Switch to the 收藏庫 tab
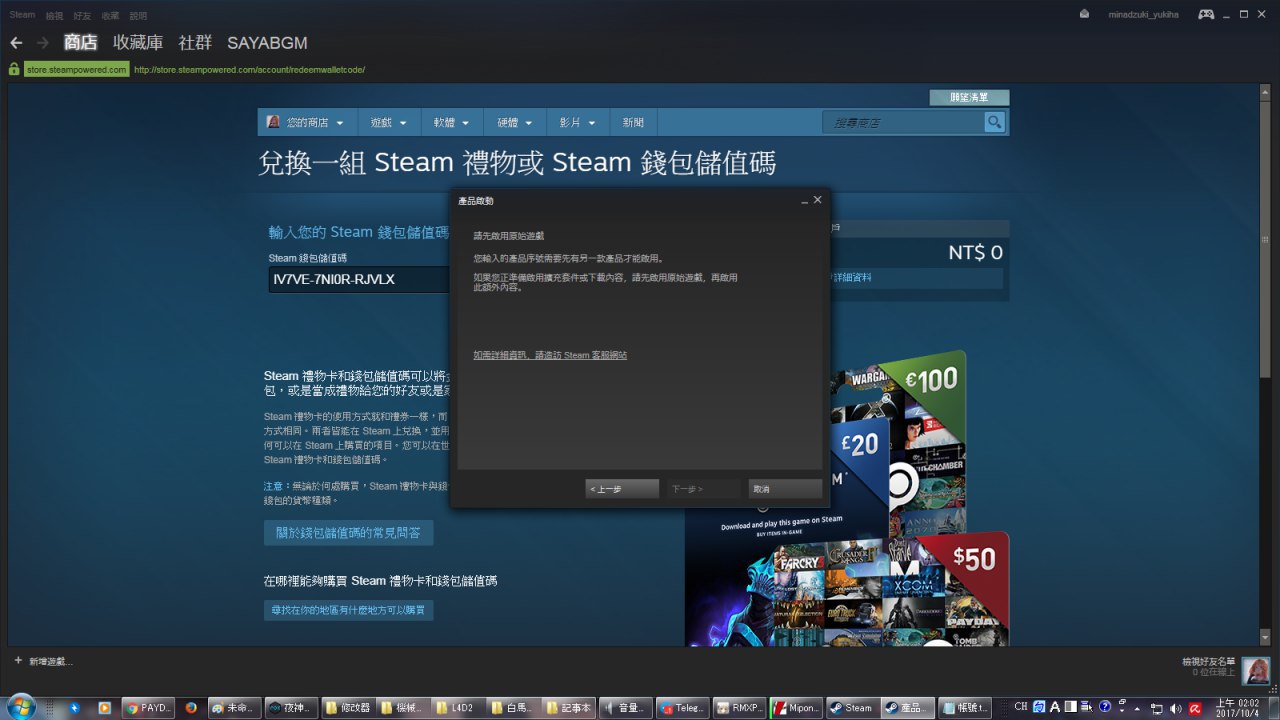This screenshot has height=720, width=1280. click(138, 43)
